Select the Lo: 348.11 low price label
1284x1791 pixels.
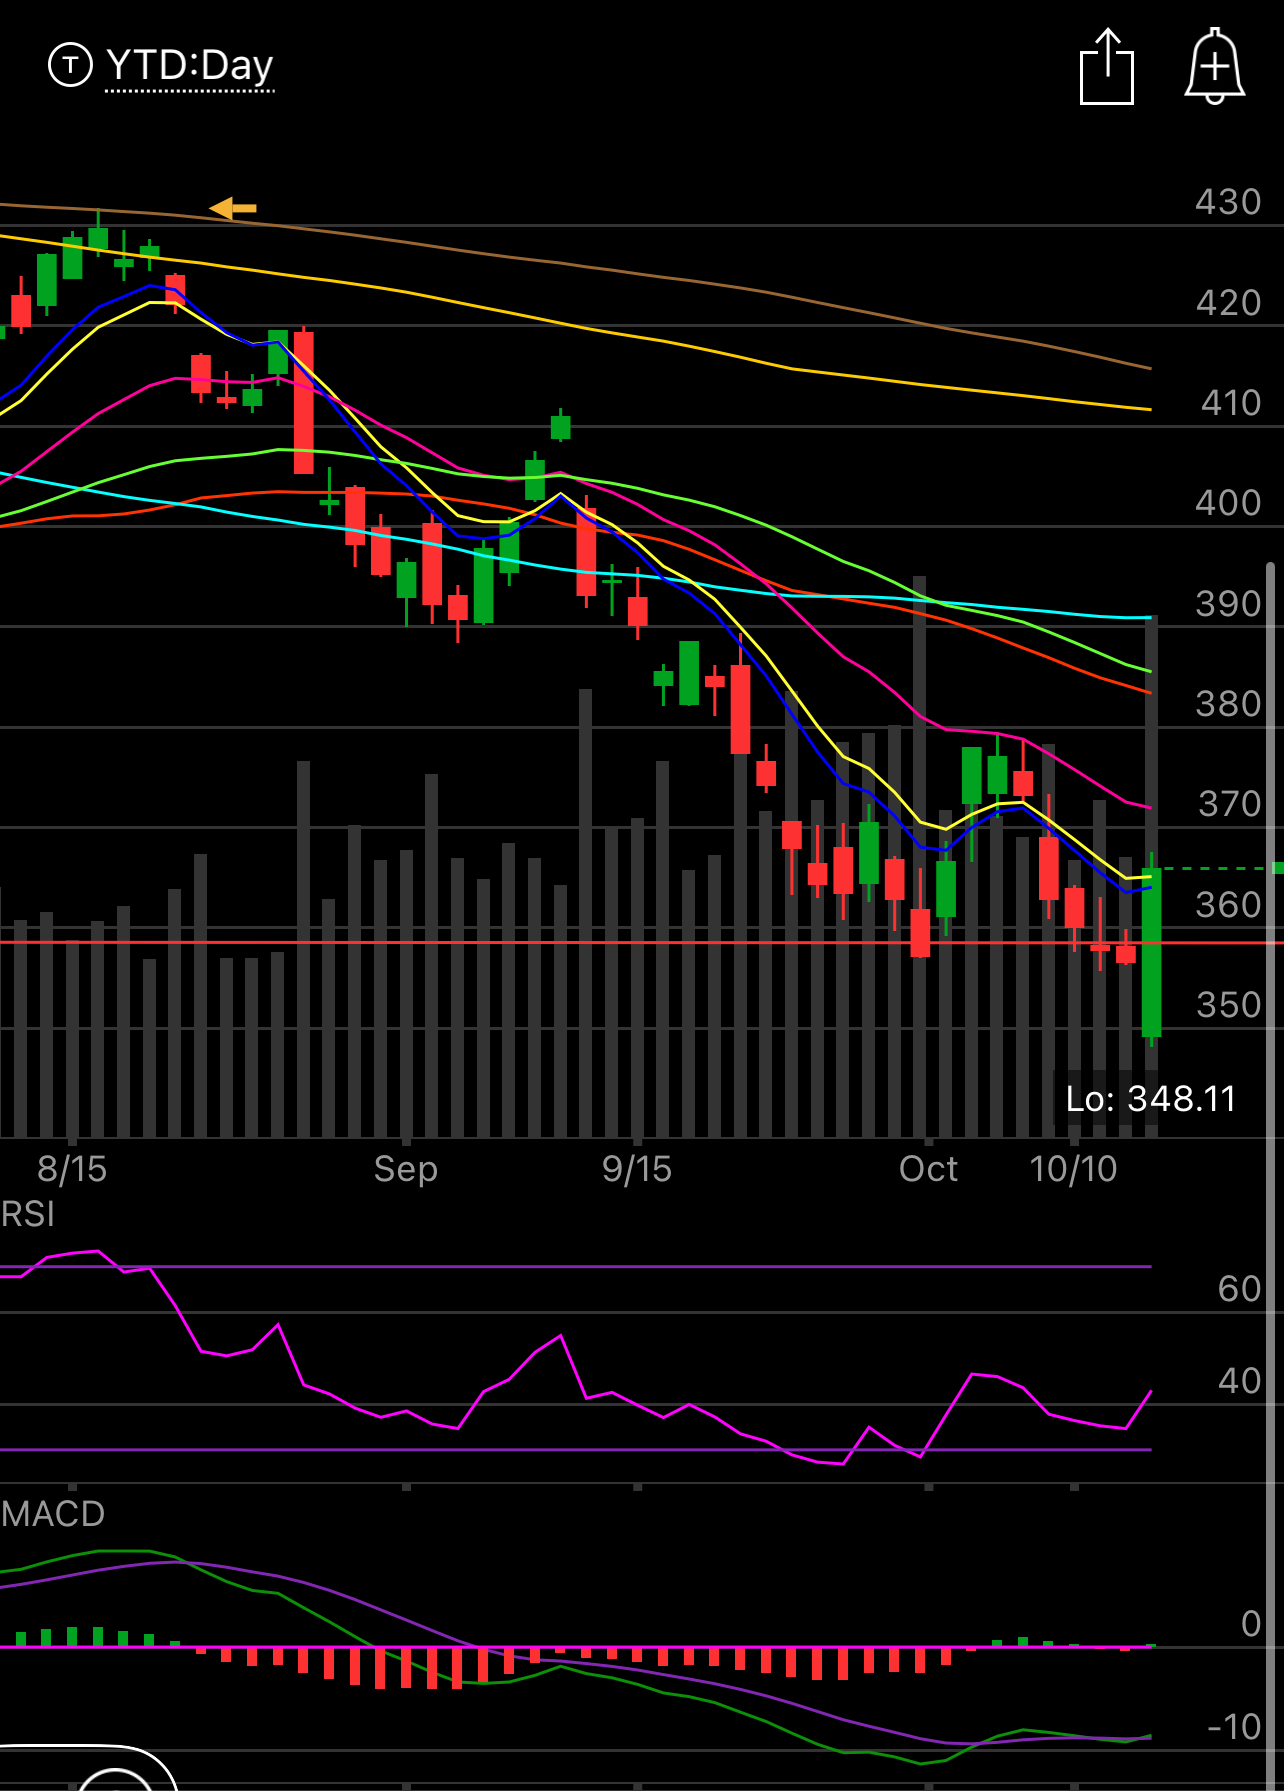(x=1151, y=1099)
